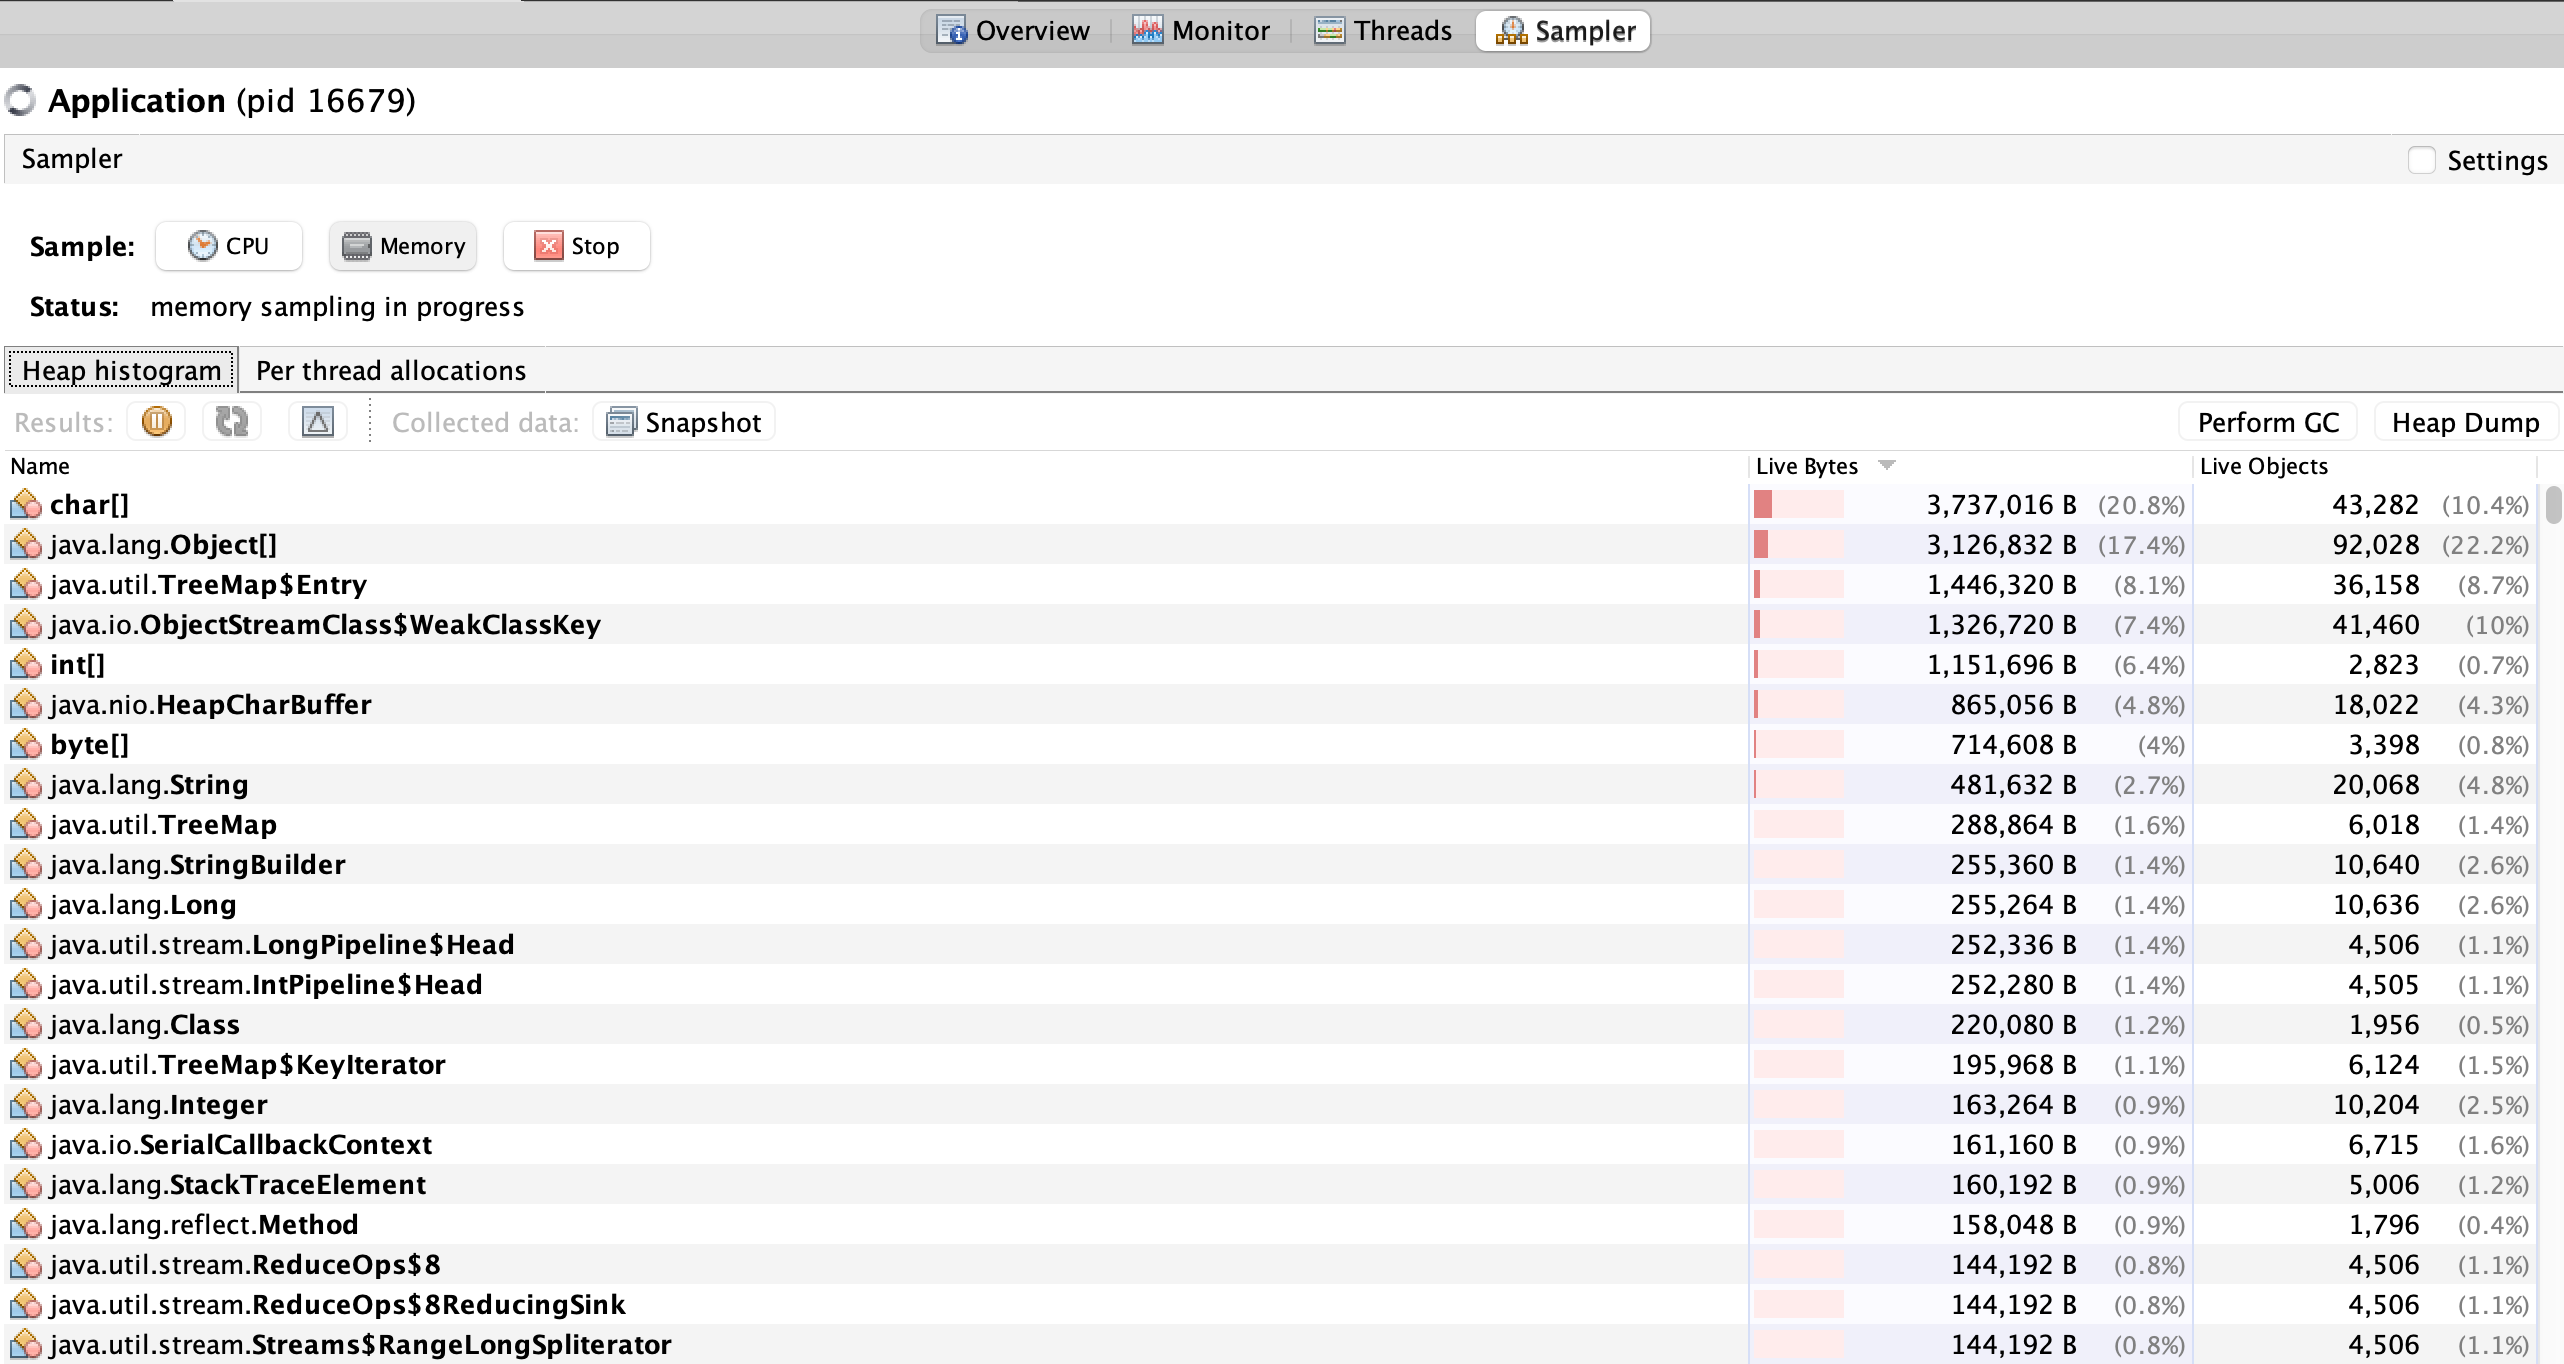Sort by Name column header

pos(40,466)
